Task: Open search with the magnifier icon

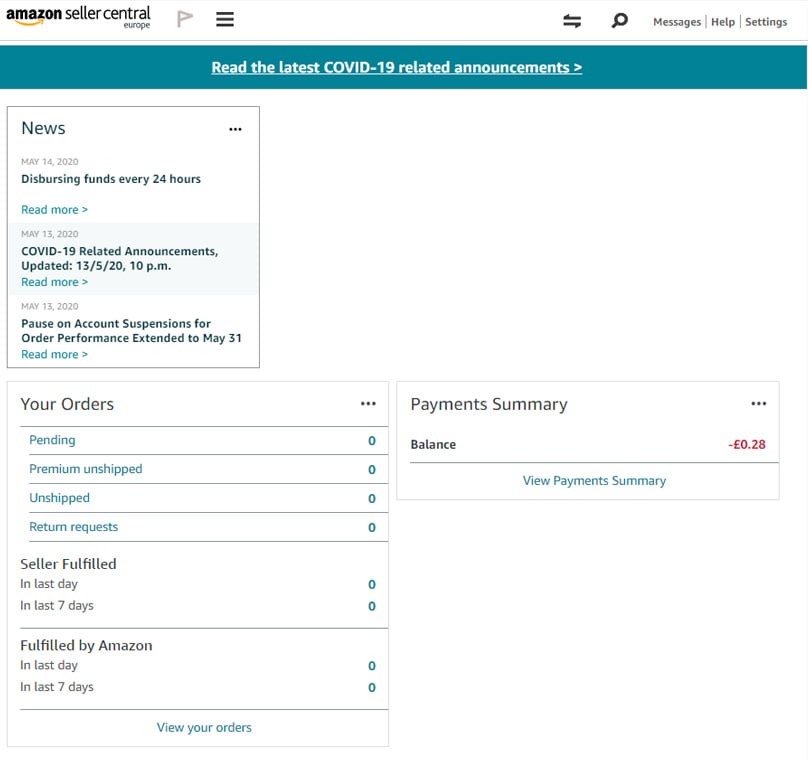Action: [x=620, y=20]
